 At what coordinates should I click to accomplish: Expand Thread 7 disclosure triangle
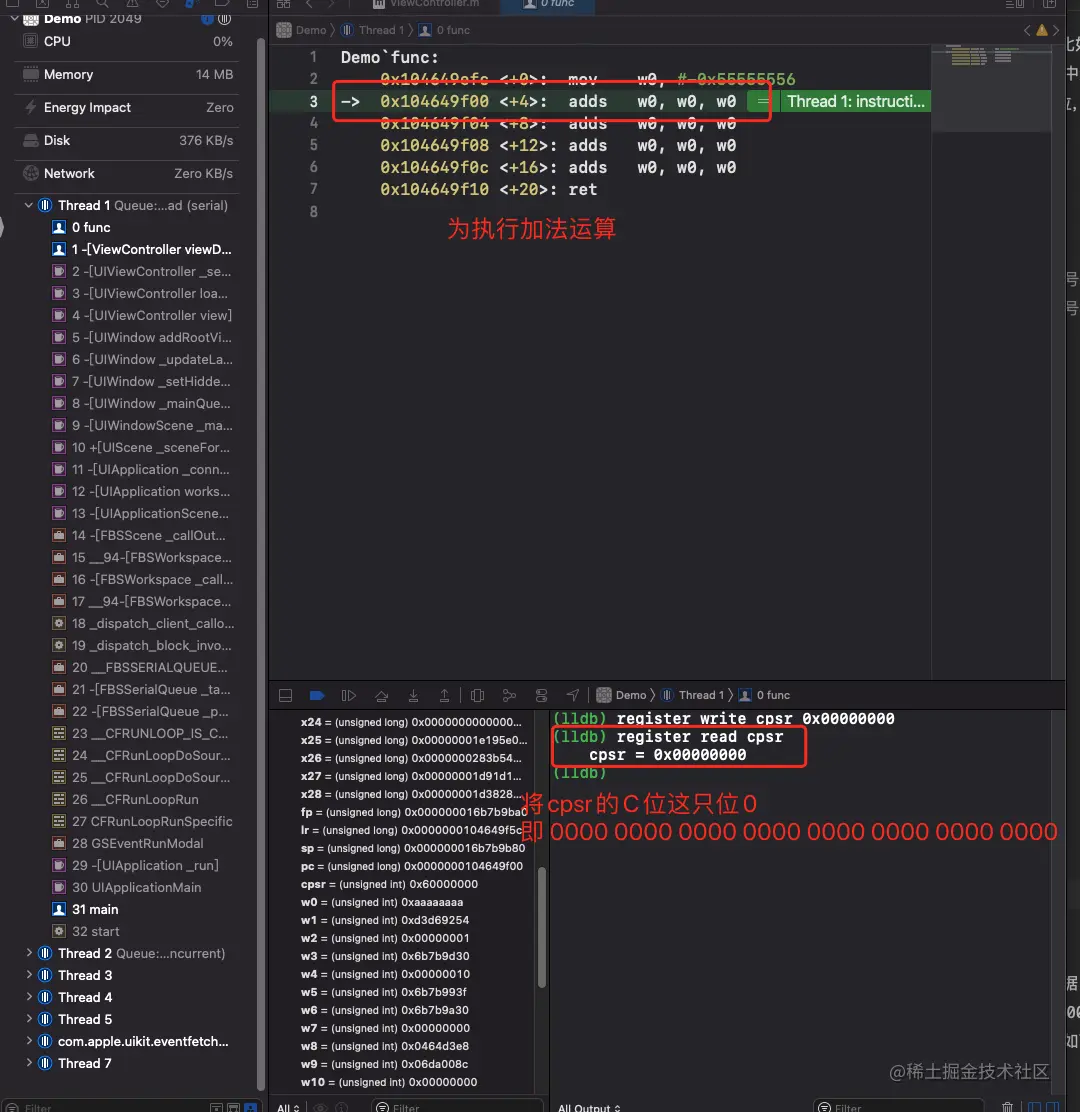click(28, 1063)
